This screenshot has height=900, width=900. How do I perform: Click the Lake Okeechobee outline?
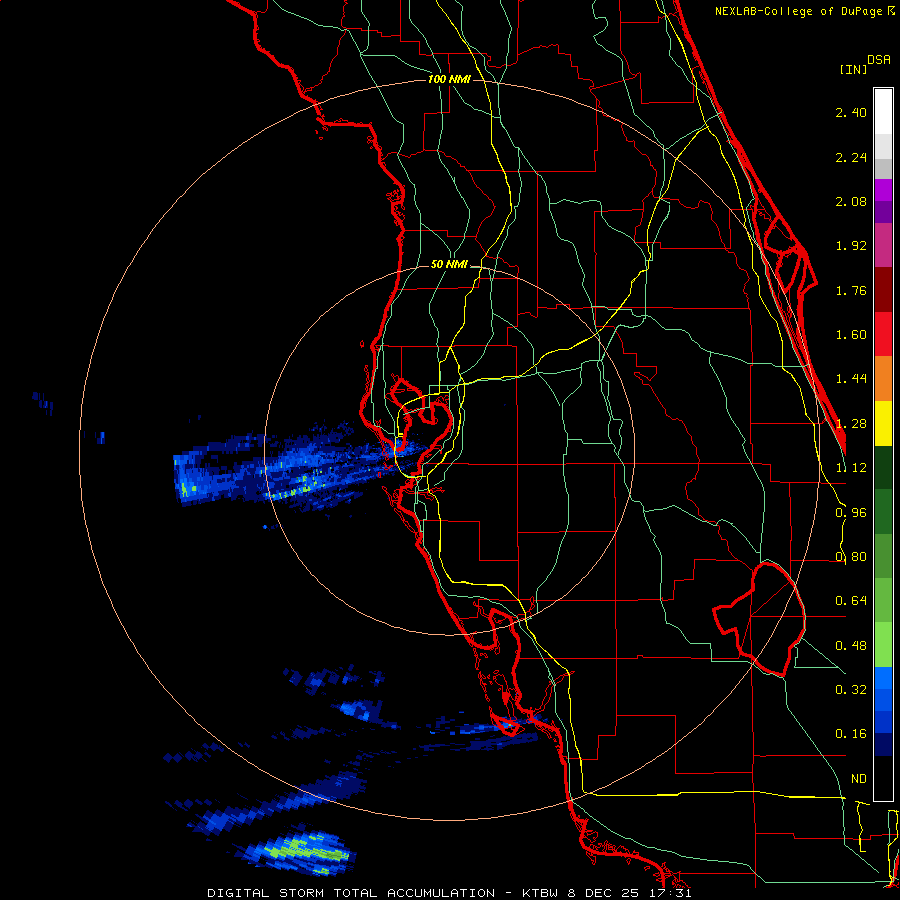pyautogui.click(x=759, y=619)
